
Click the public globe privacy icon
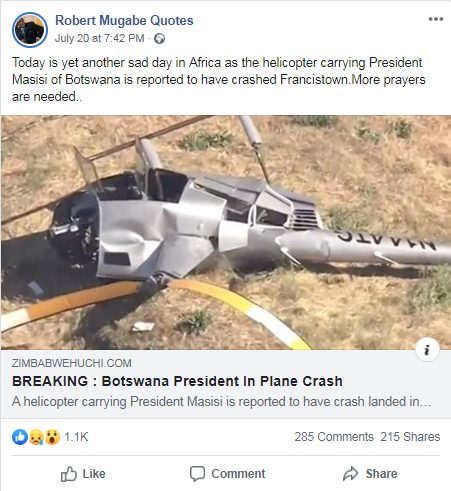click(x=159, y=39)
